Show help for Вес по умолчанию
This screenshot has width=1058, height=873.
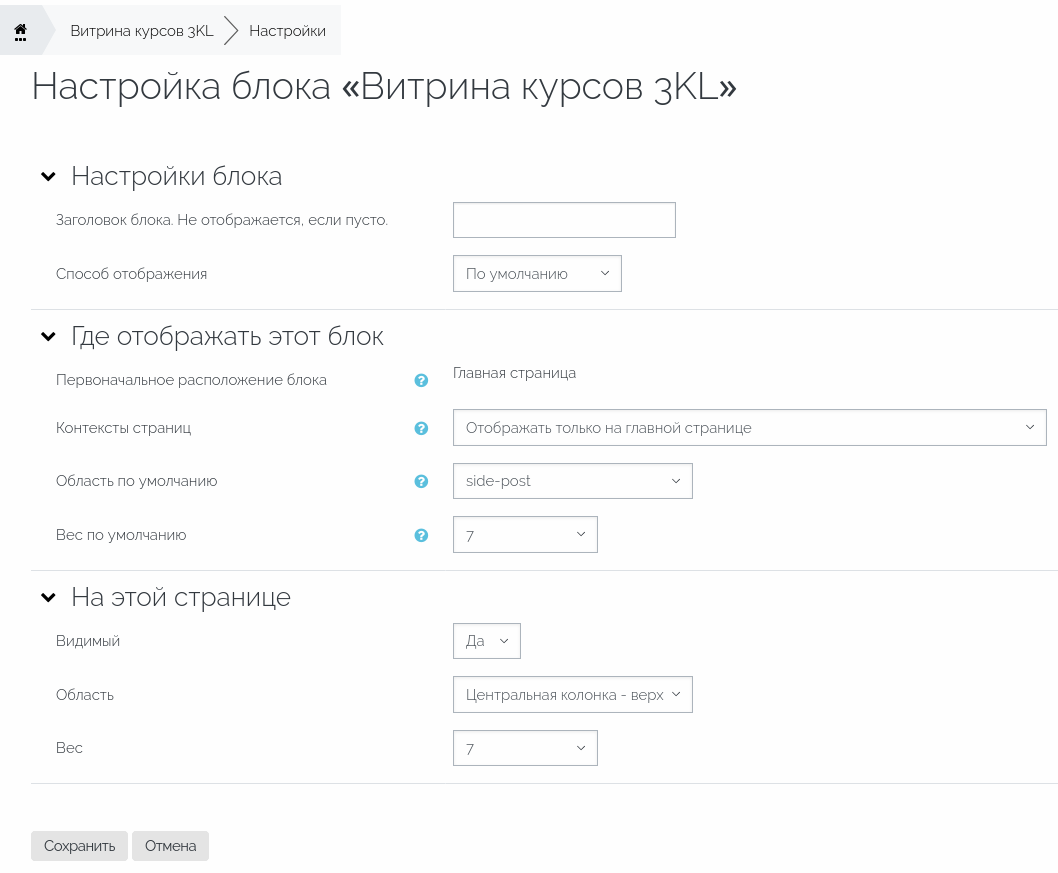[421, 535]
